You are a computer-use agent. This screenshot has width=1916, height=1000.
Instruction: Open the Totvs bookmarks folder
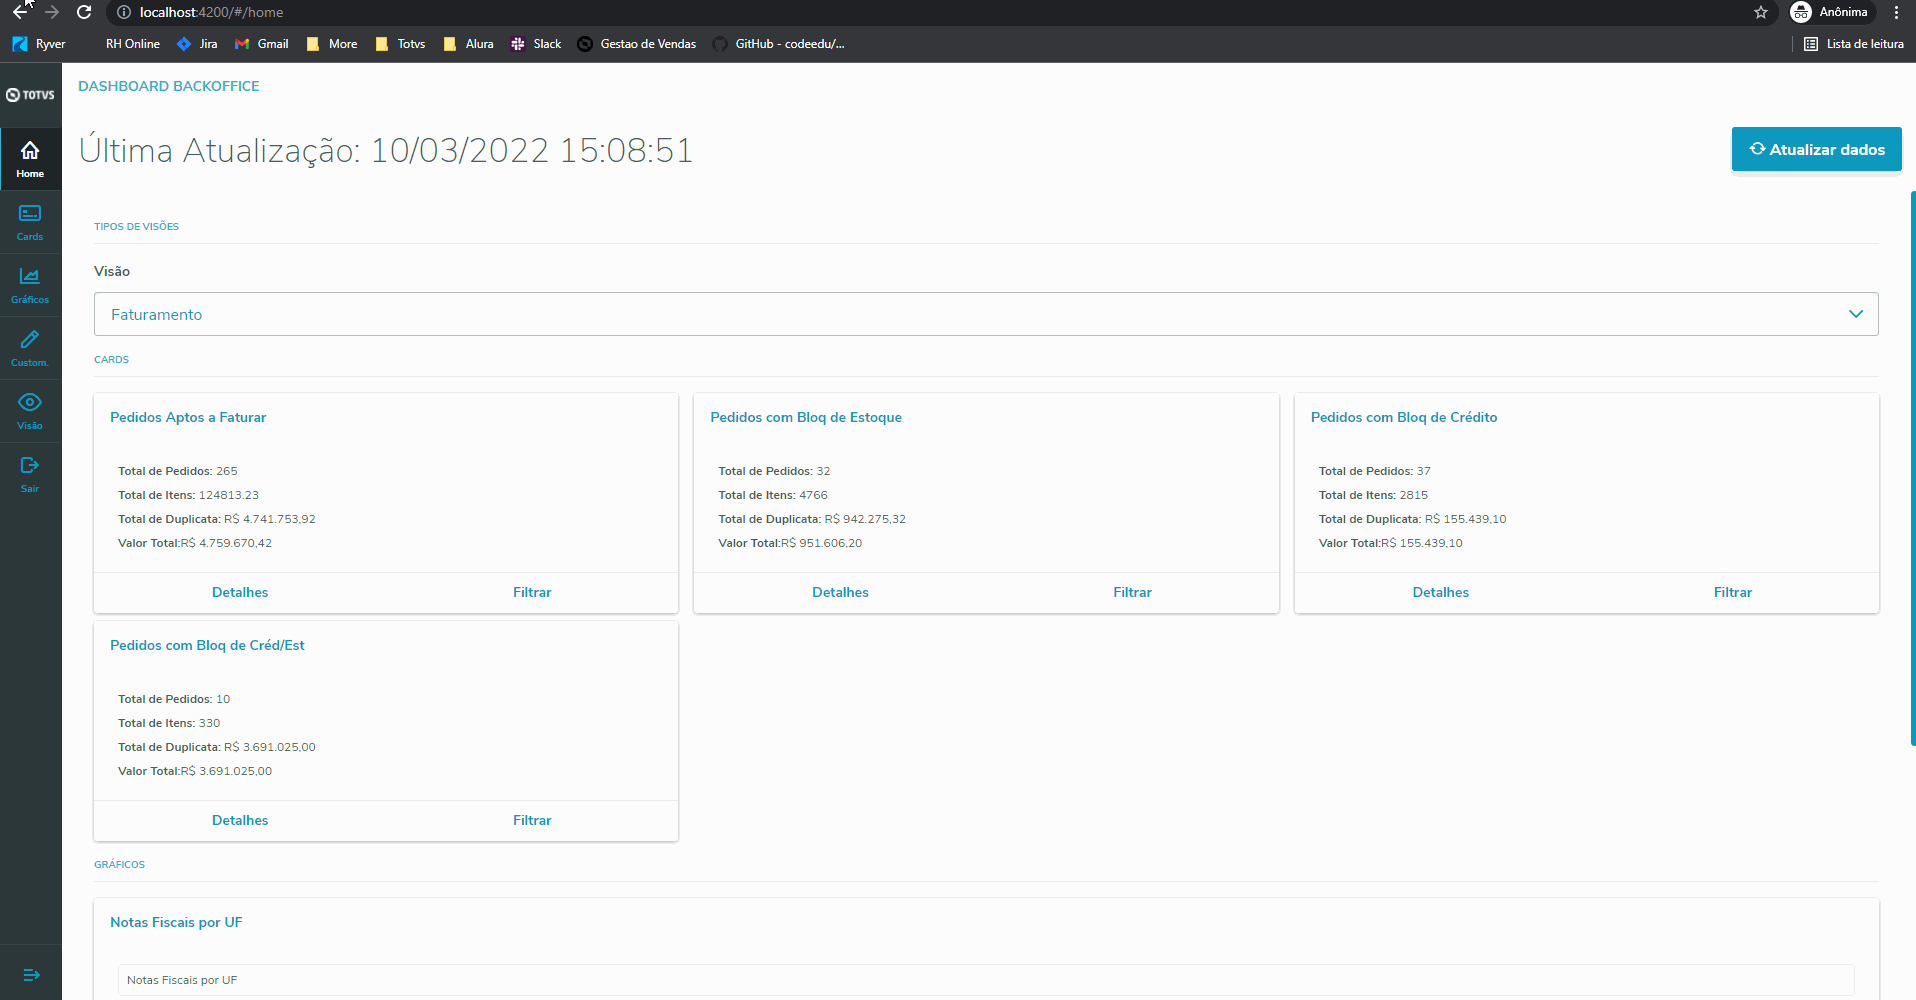(400, 44)
